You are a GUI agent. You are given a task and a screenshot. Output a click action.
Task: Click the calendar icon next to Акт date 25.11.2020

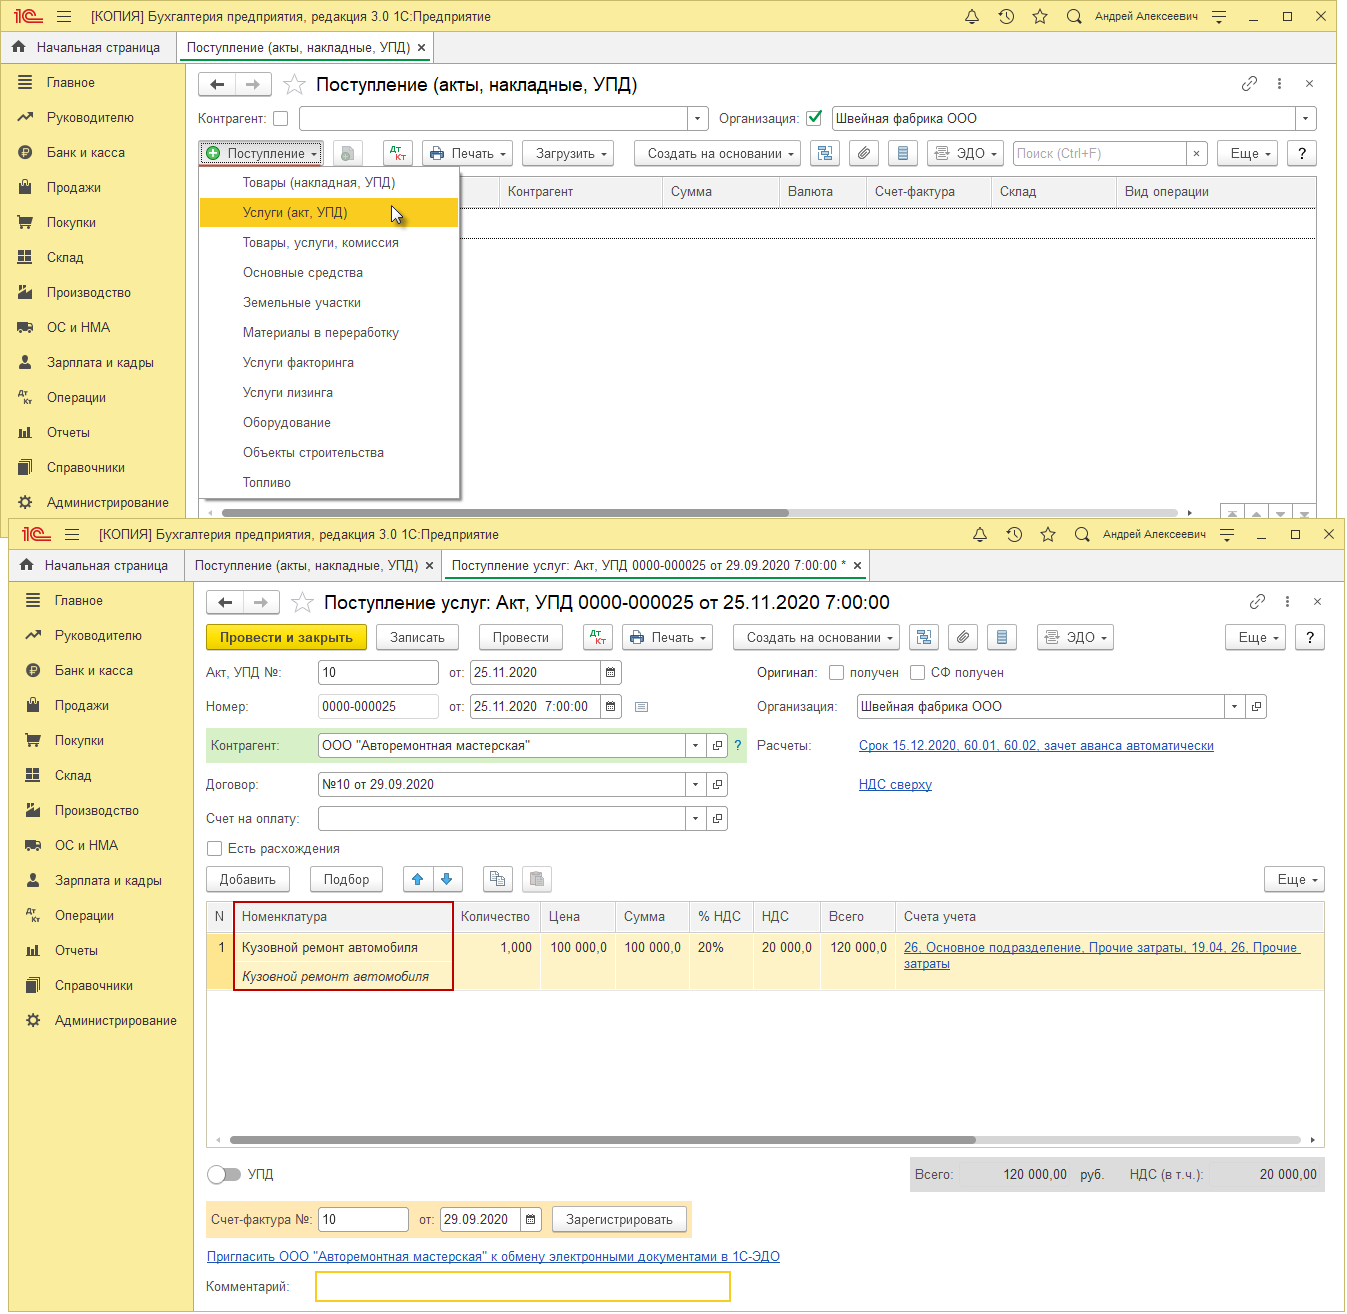[x=610, y=672]
